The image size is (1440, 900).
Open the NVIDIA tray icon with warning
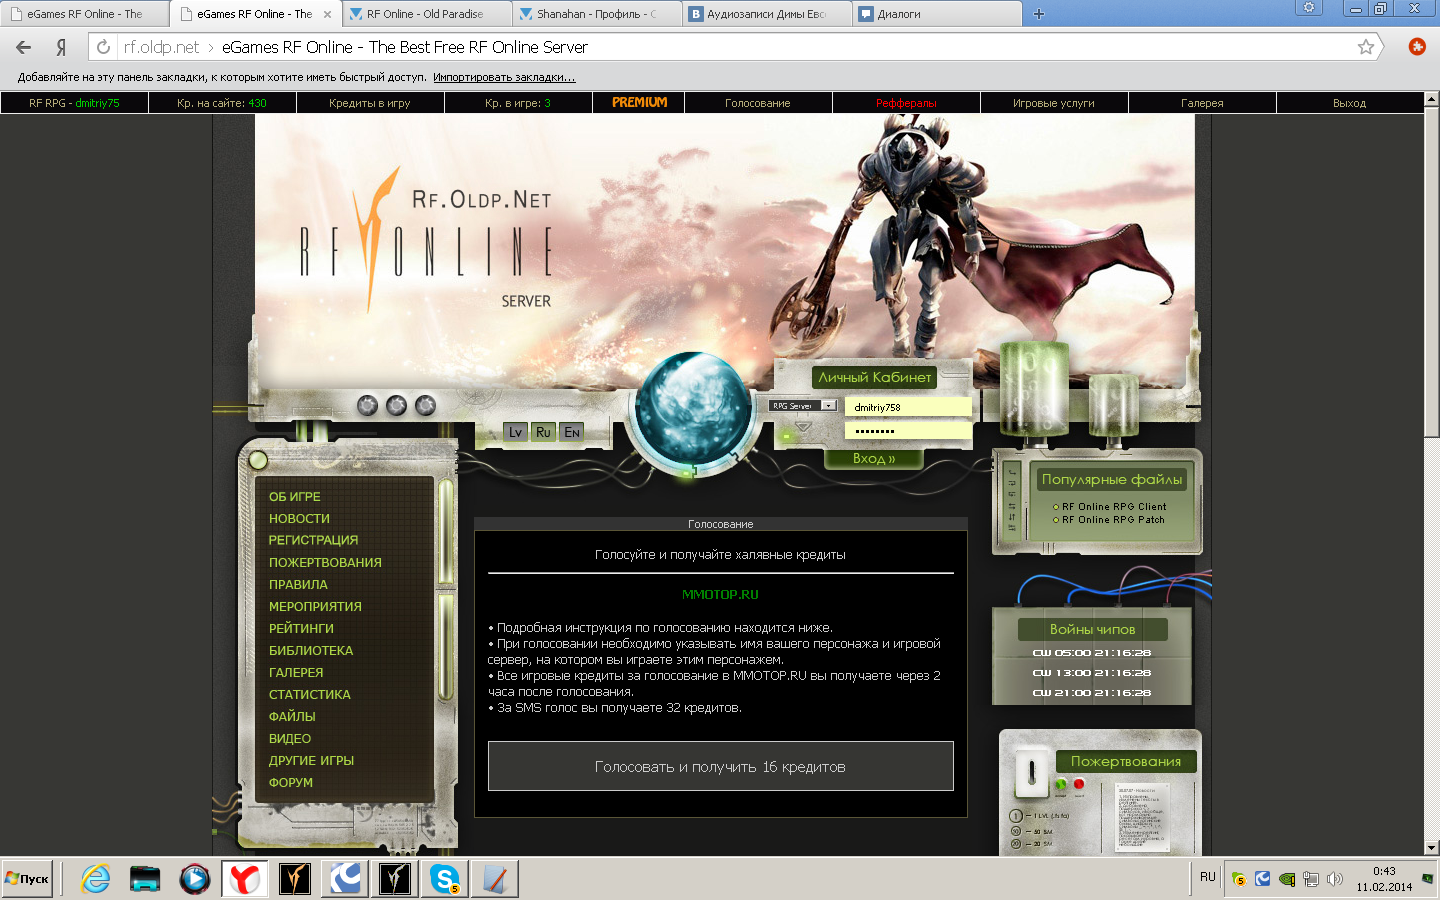pos(1287,879)
